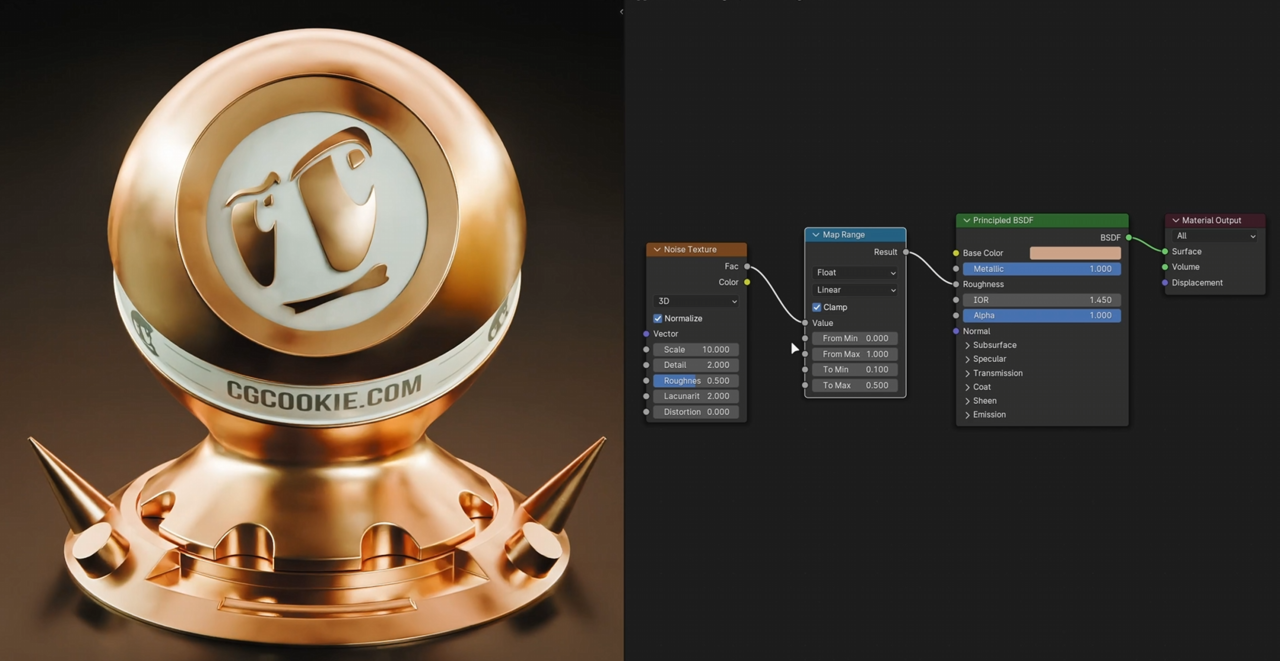
Task: Click the Noise Texture Color output socket
Action: pyautogui.click(x=747, y=282)
